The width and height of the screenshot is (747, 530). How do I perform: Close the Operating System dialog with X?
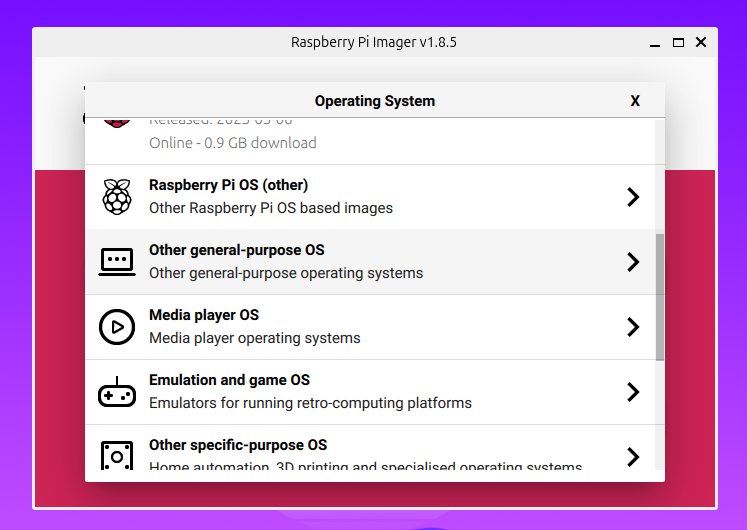point(635,101)
